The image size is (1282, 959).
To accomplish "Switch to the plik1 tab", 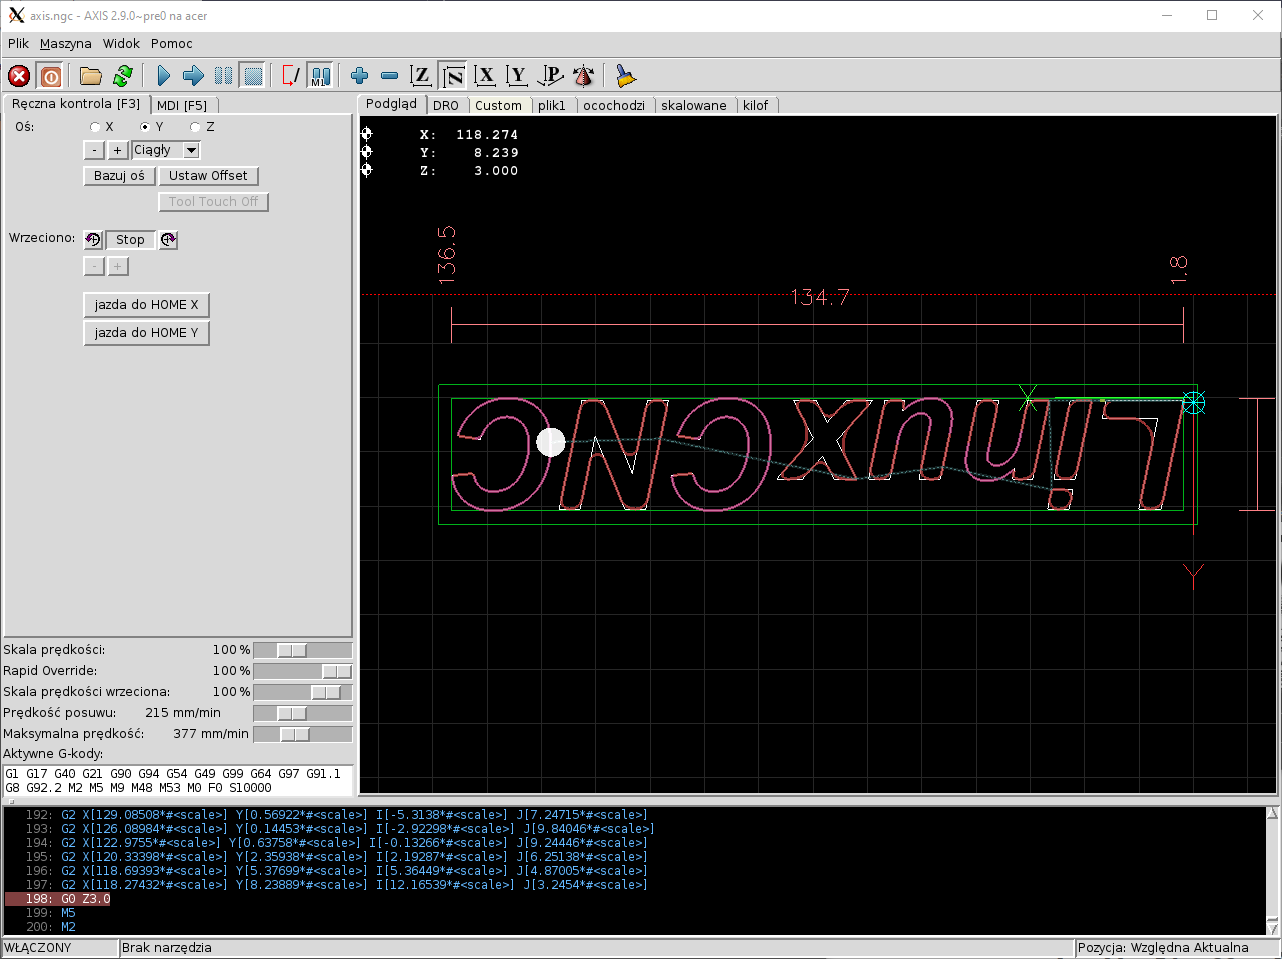I will [x=552, y=105].
